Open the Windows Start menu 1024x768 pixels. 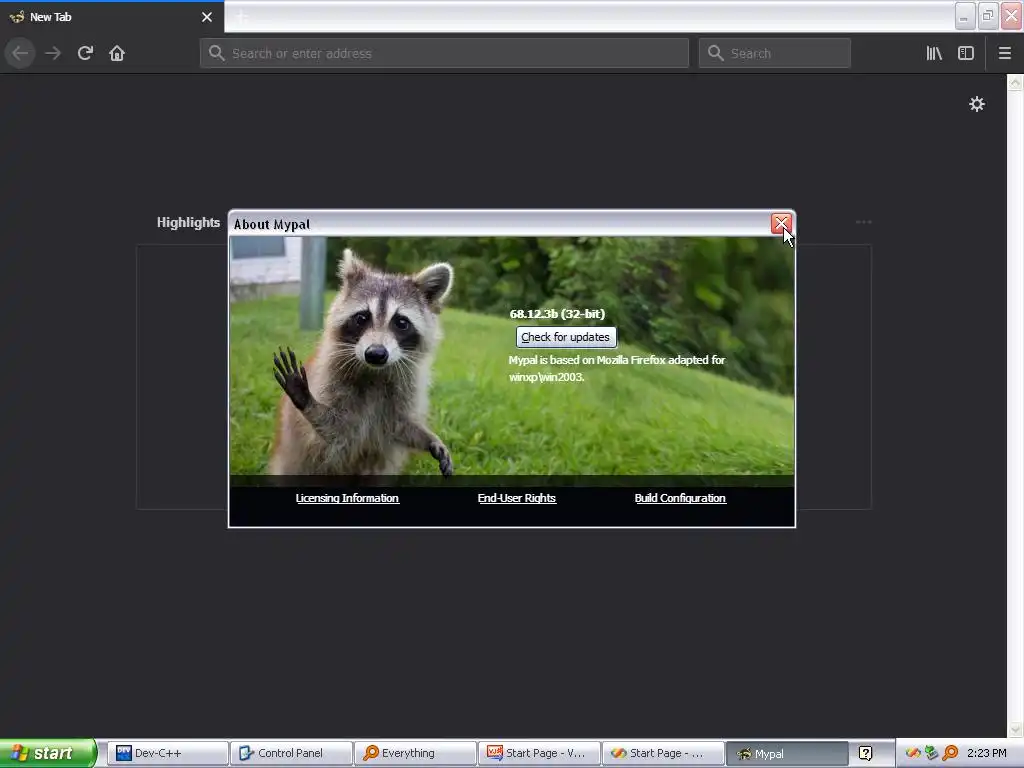point(48,753)
